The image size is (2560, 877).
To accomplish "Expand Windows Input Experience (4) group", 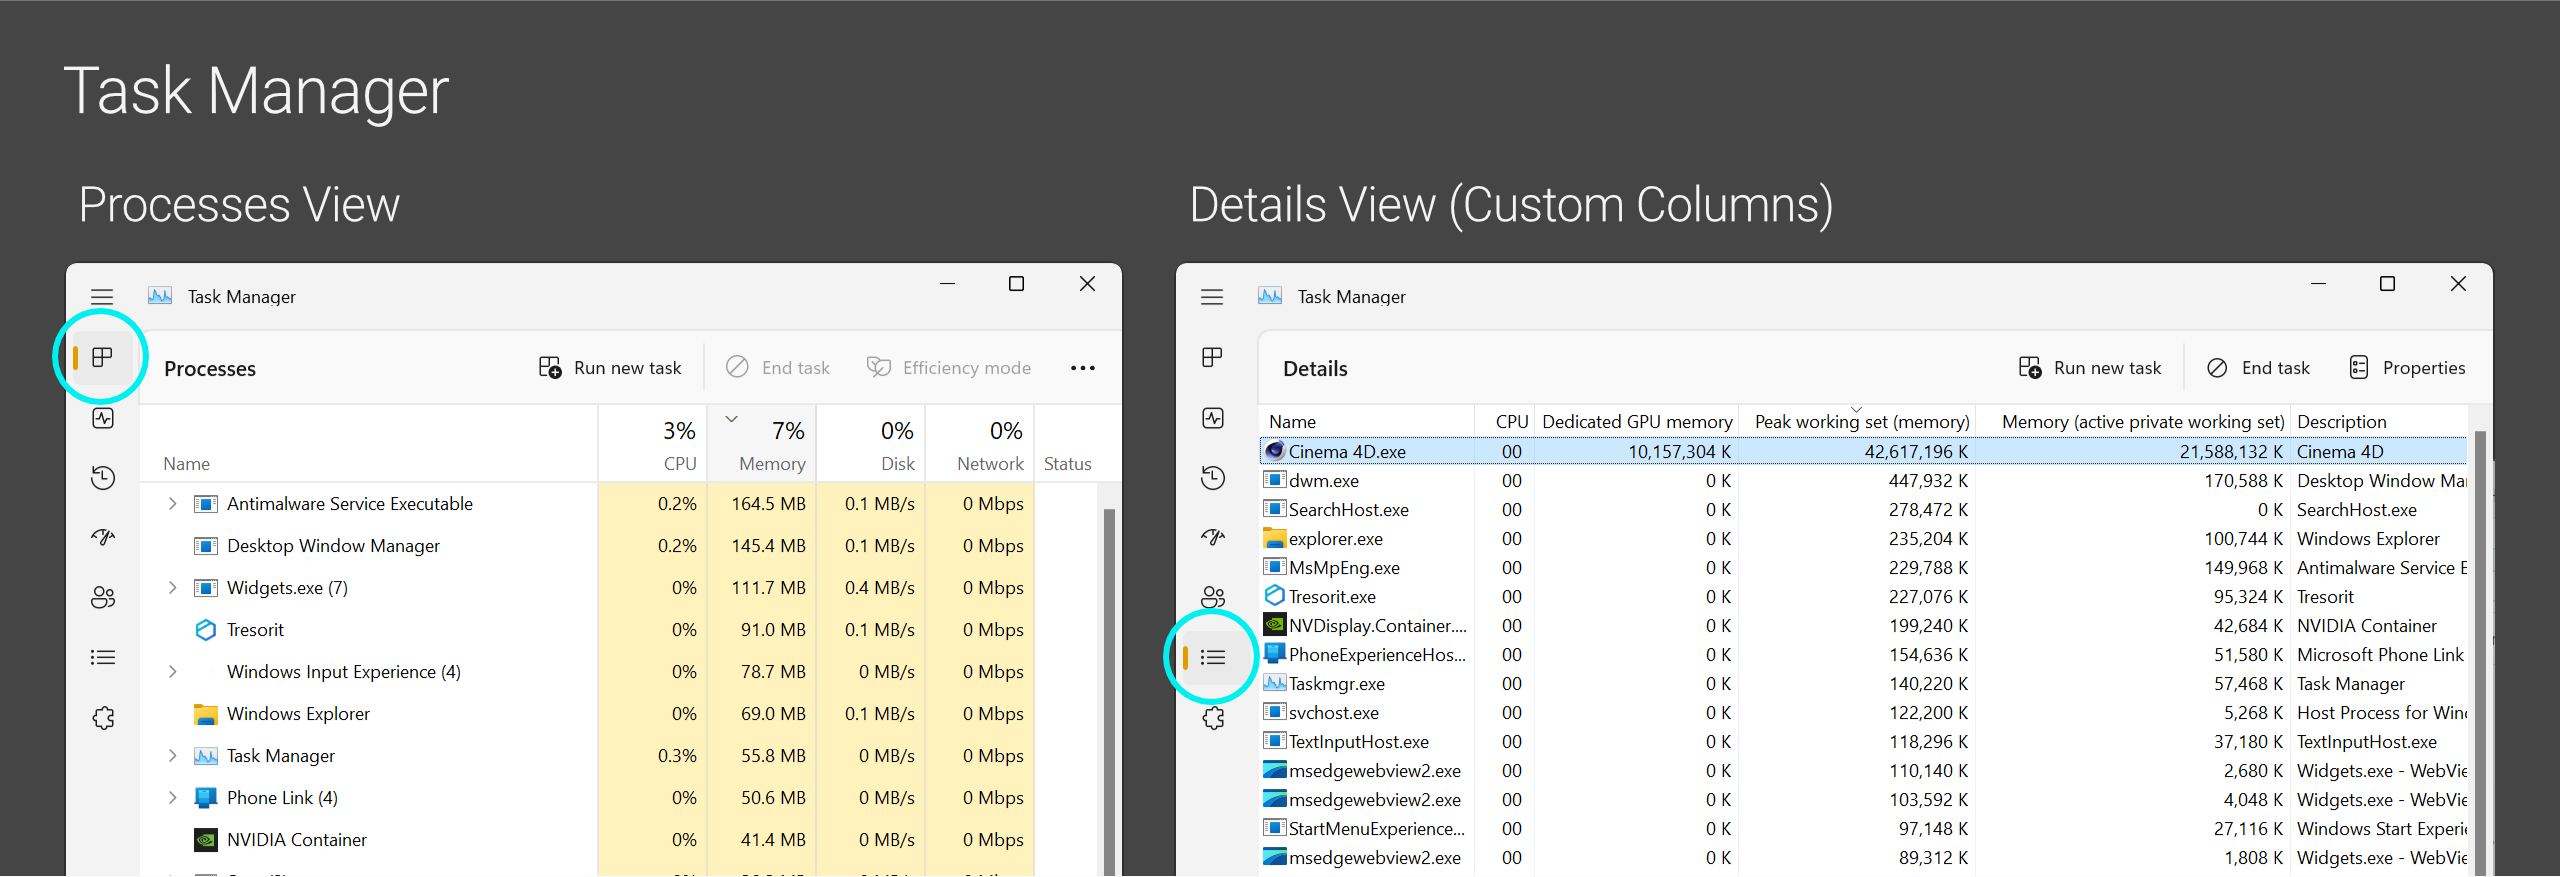I will (x=172, y=672).
